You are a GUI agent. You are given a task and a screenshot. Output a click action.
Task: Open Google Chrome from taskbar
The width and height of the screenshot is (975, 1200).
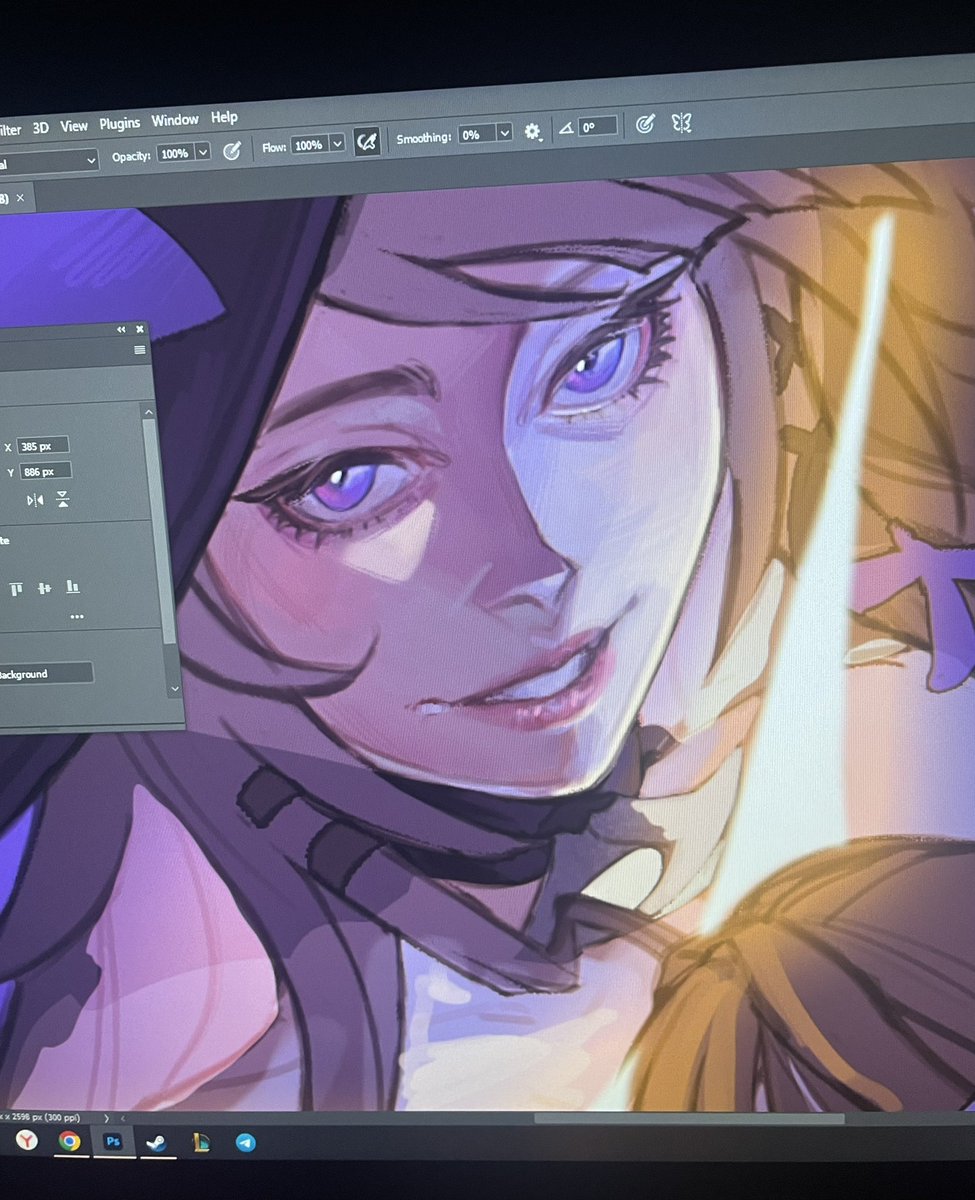point(69,1141)
